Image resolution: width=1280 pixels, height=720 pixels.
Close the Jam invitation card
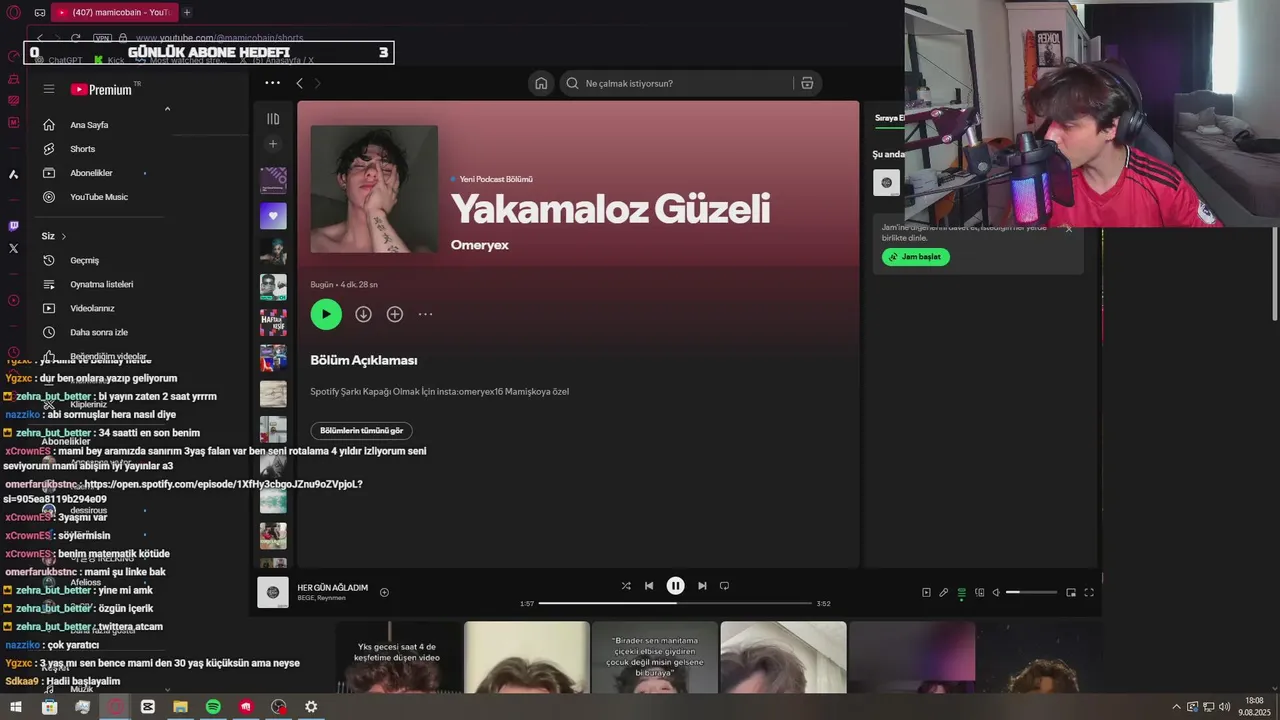tap(1068, 228)
